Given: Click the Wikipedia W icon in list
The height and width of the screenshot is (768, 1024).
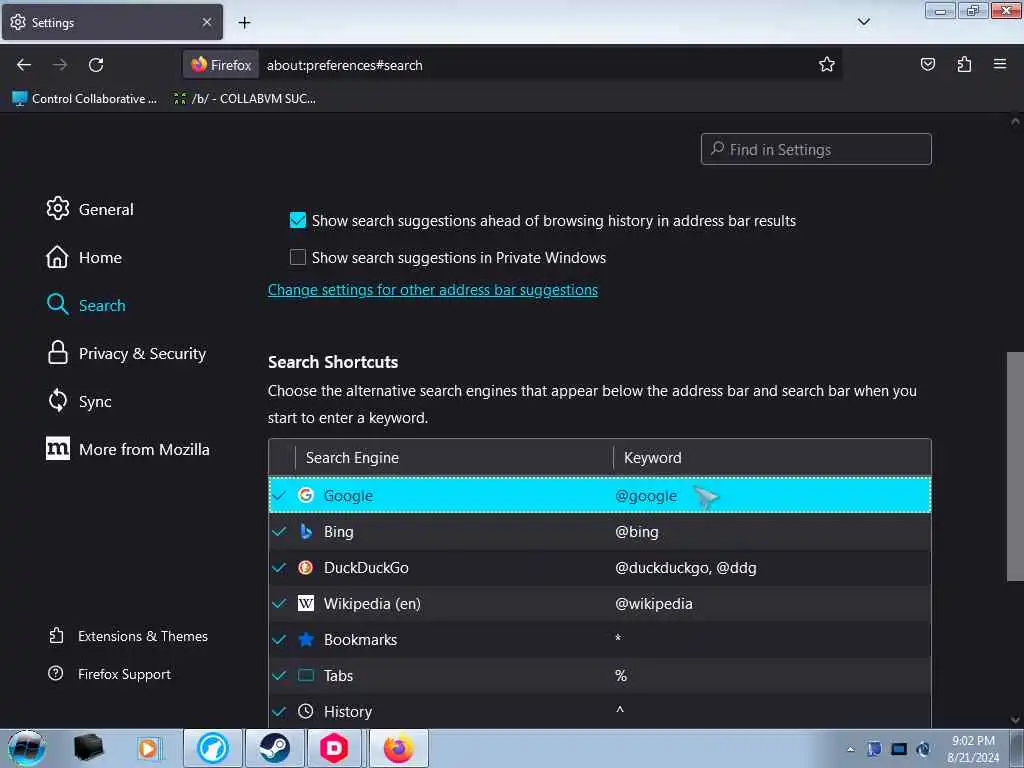Looking at the screenshot, I should point(306,603).
